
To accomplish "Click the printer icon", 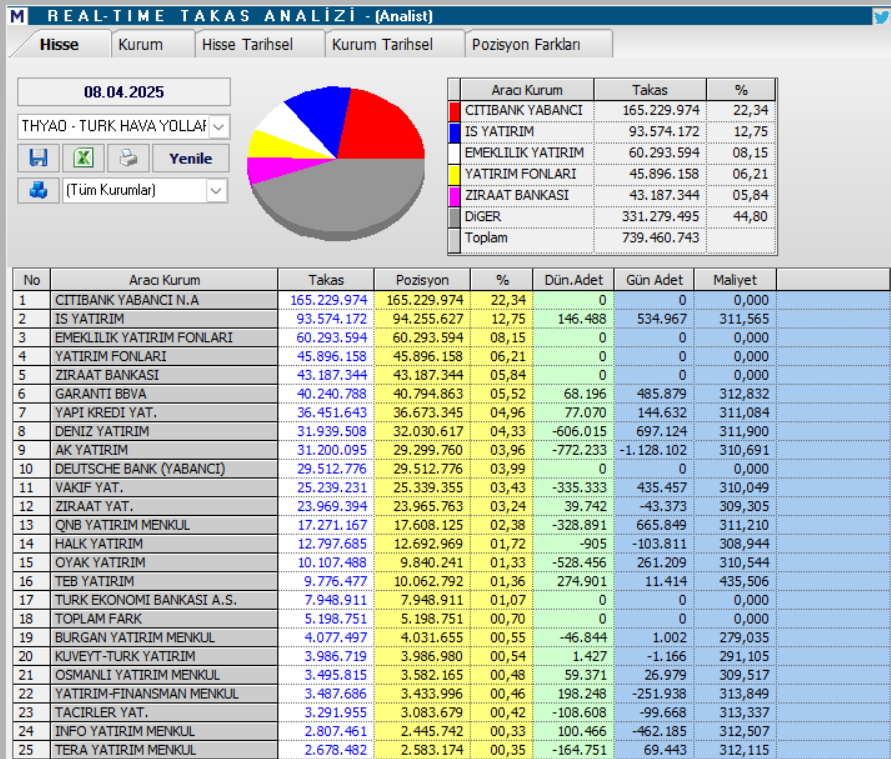I will pos(128,158).
